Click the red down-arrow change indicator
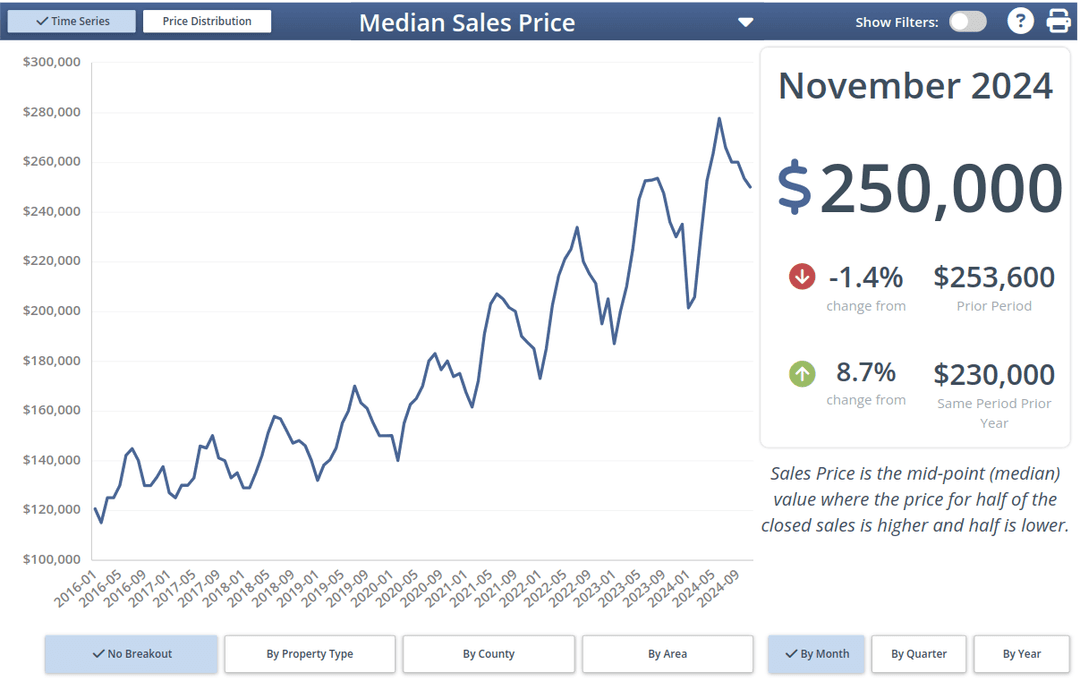Screen dimensions: 1080x682 pos(802,276)
